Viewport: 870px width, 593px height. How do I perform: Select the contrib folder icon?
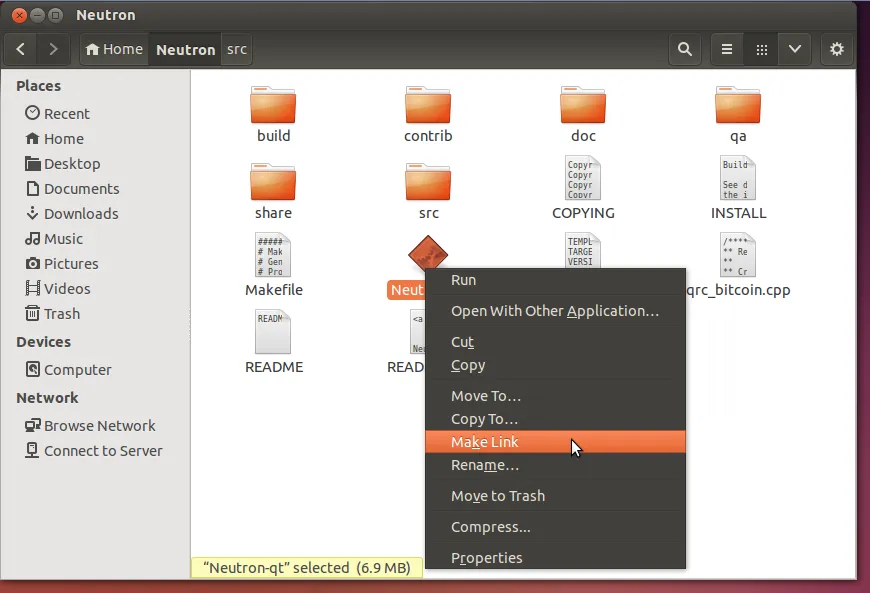[x=428, y=105]
